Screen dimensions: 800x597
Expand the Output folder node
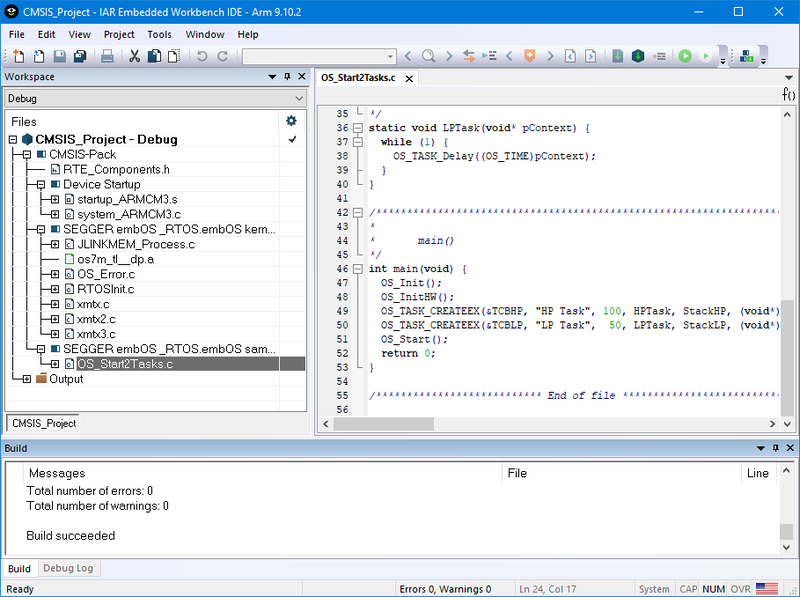point(26,378)
